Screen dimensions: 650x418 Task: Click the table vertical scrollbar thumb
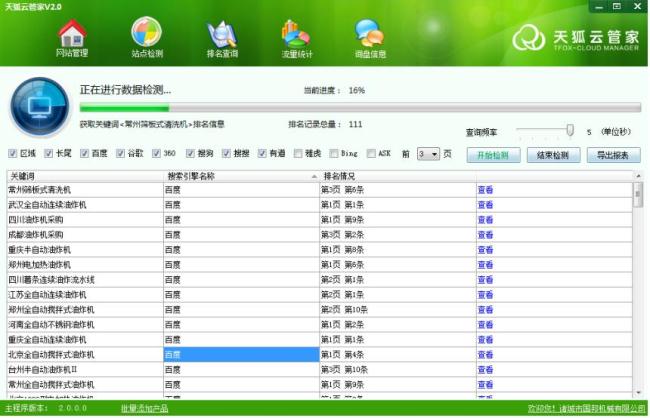coord(638,195)
